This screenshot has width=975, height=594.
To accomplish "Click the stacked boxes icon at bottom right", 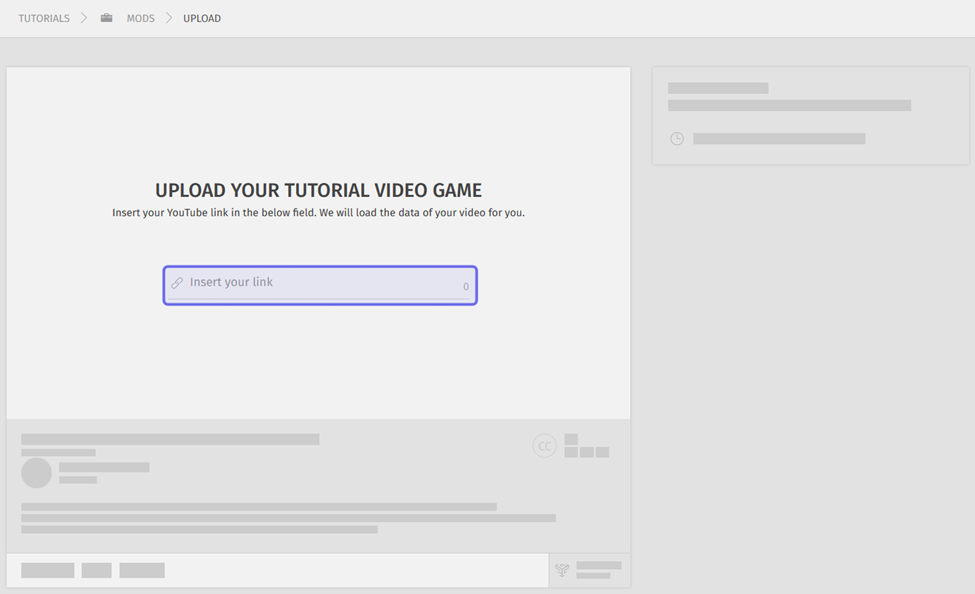I will coord(562,570).
